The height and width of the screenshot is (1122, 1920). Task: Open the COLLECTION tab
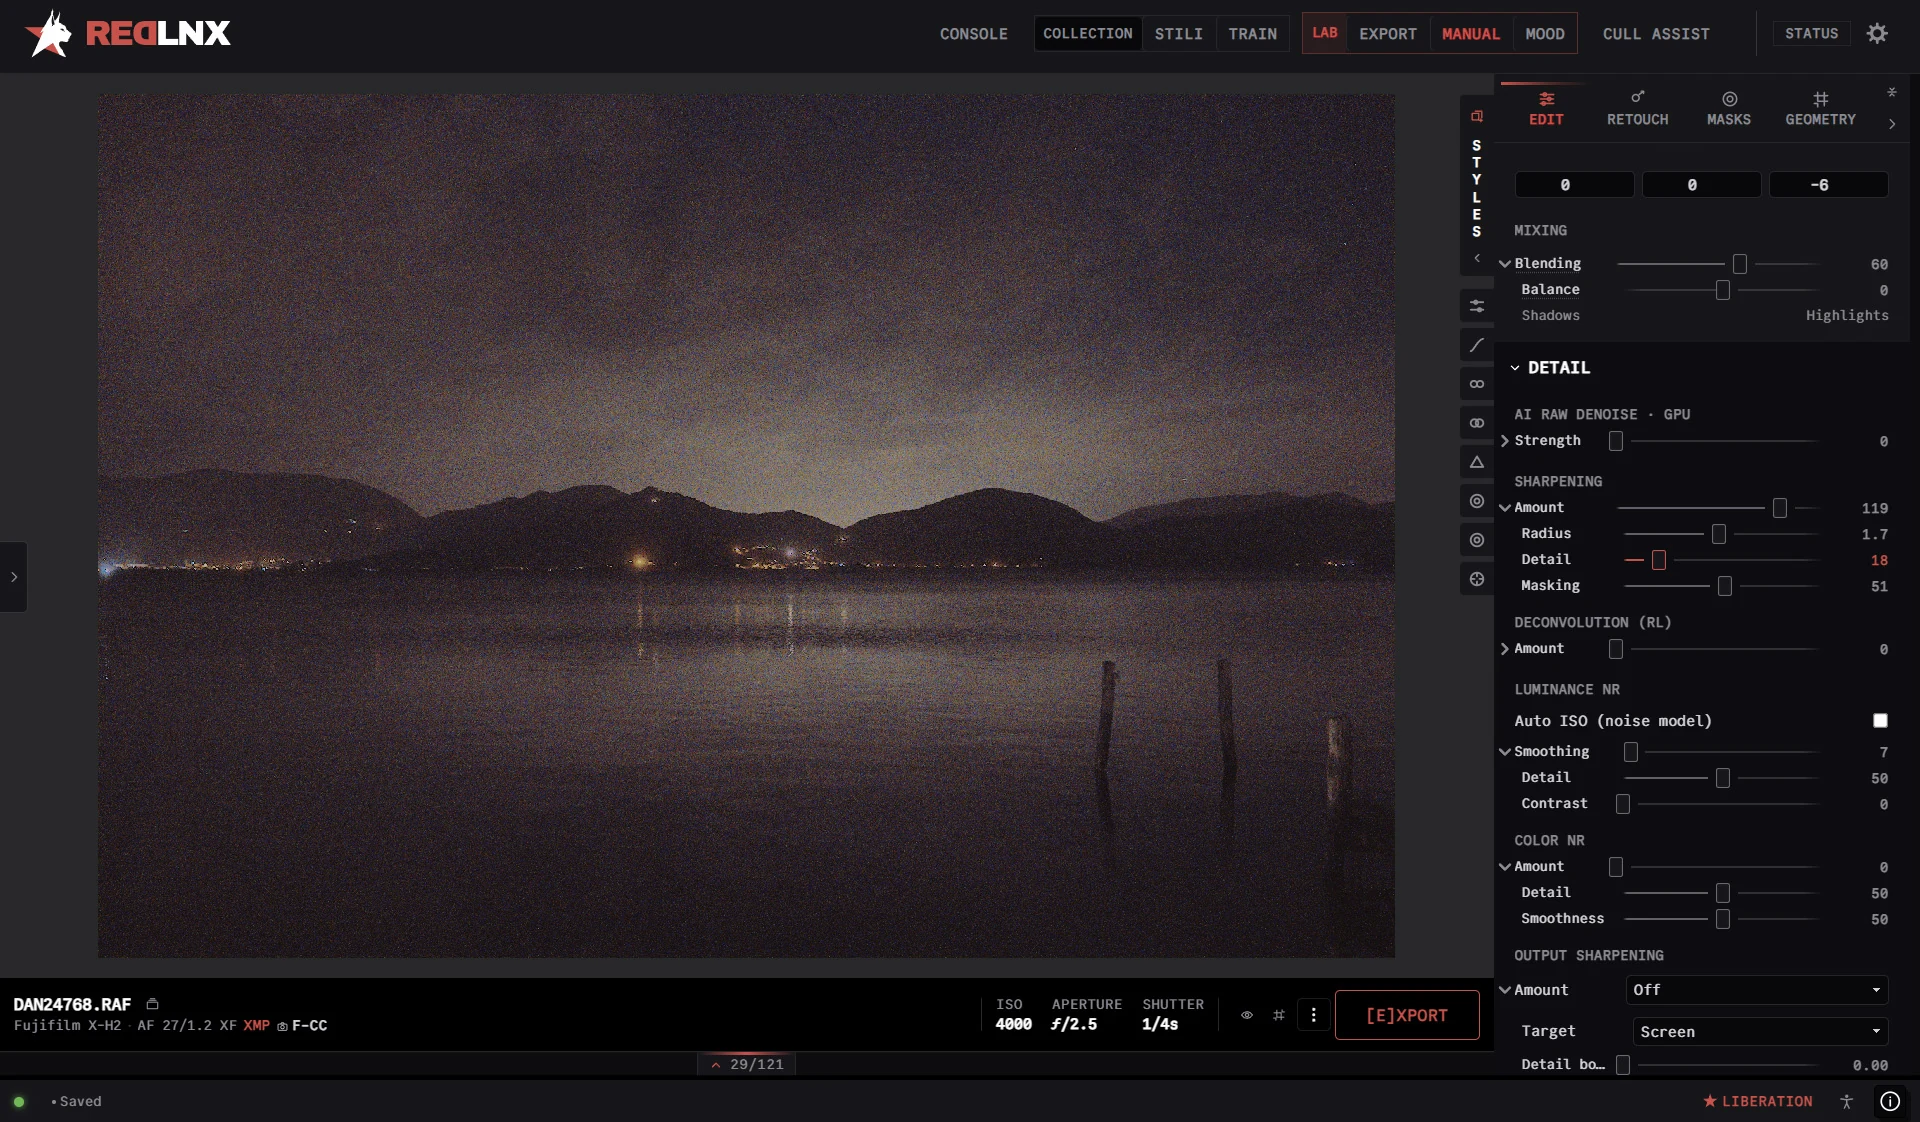click(1087, 33)
